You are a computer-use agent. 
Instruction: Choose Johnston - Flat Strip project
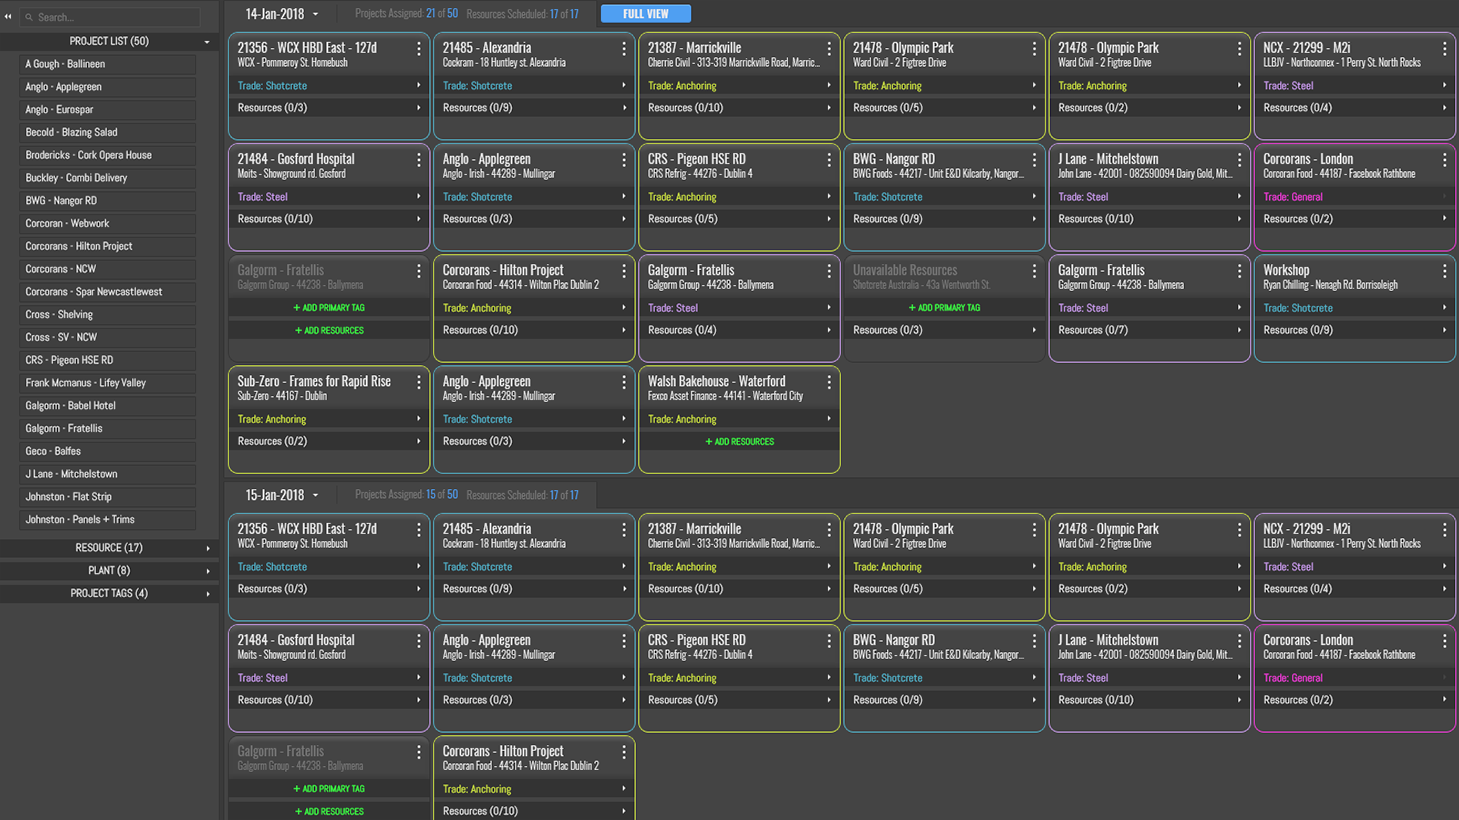click(x=107, y=497)
